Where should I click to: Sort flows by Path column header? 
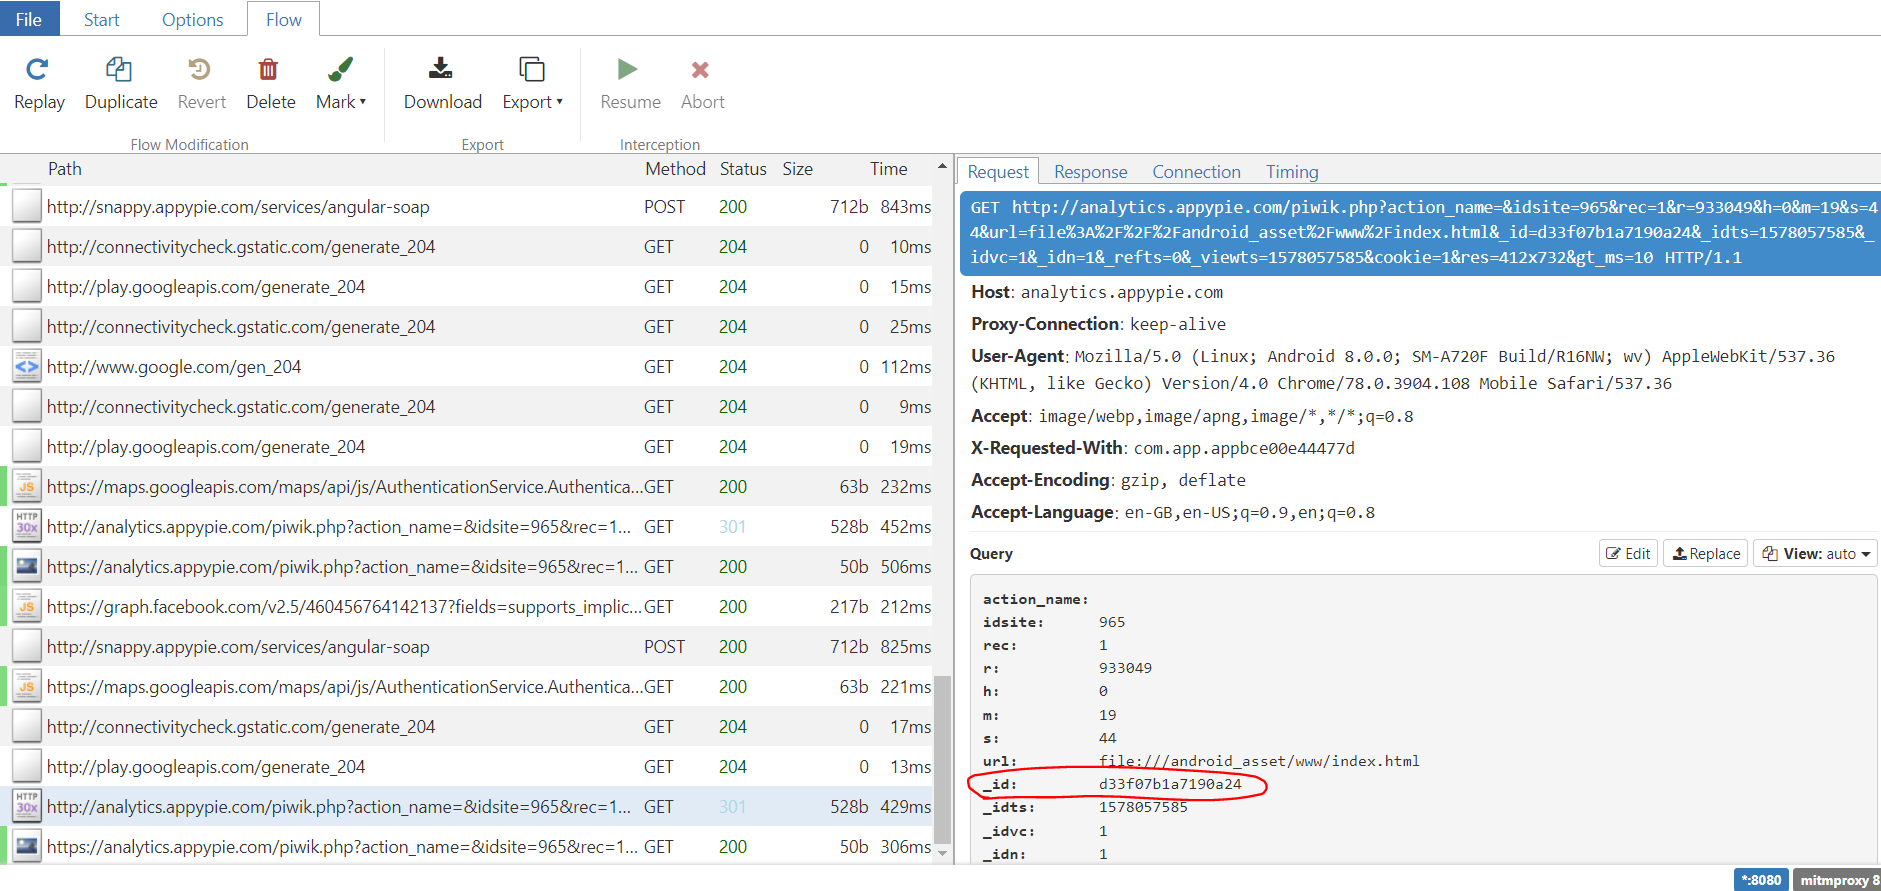click(x=65, y=169)
